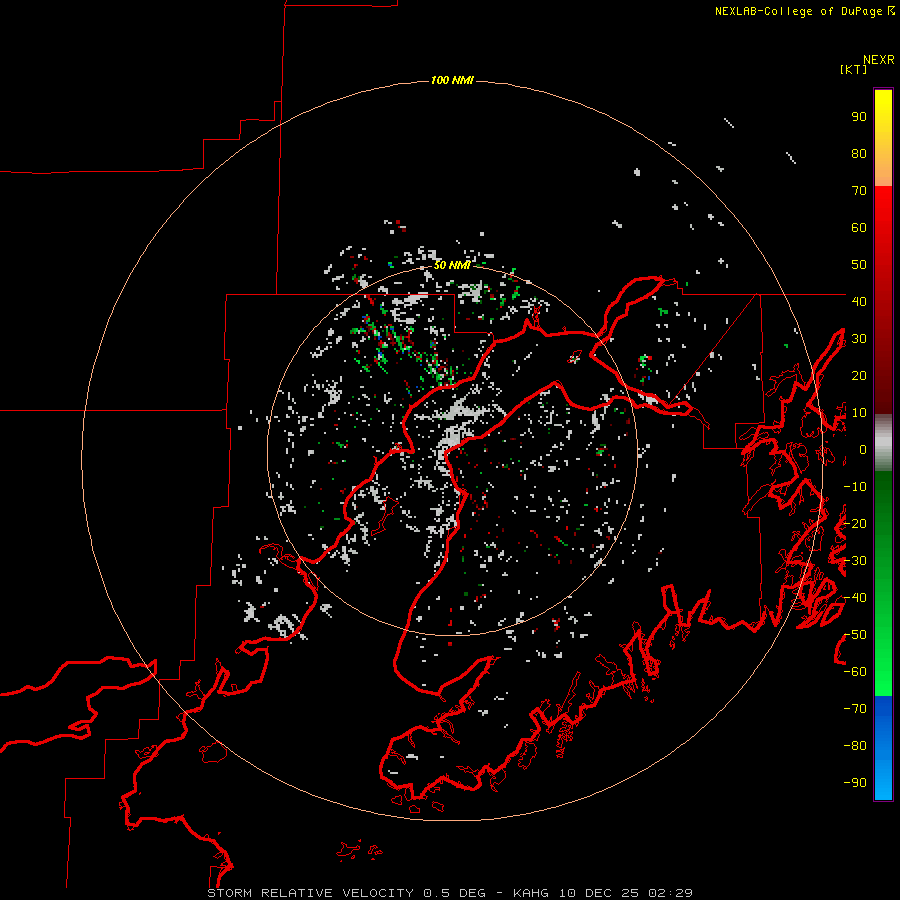Click the gray zero-velocity segment of the color bar
The width and height of the screenshot is (900, 900).
tap(883, 443)
